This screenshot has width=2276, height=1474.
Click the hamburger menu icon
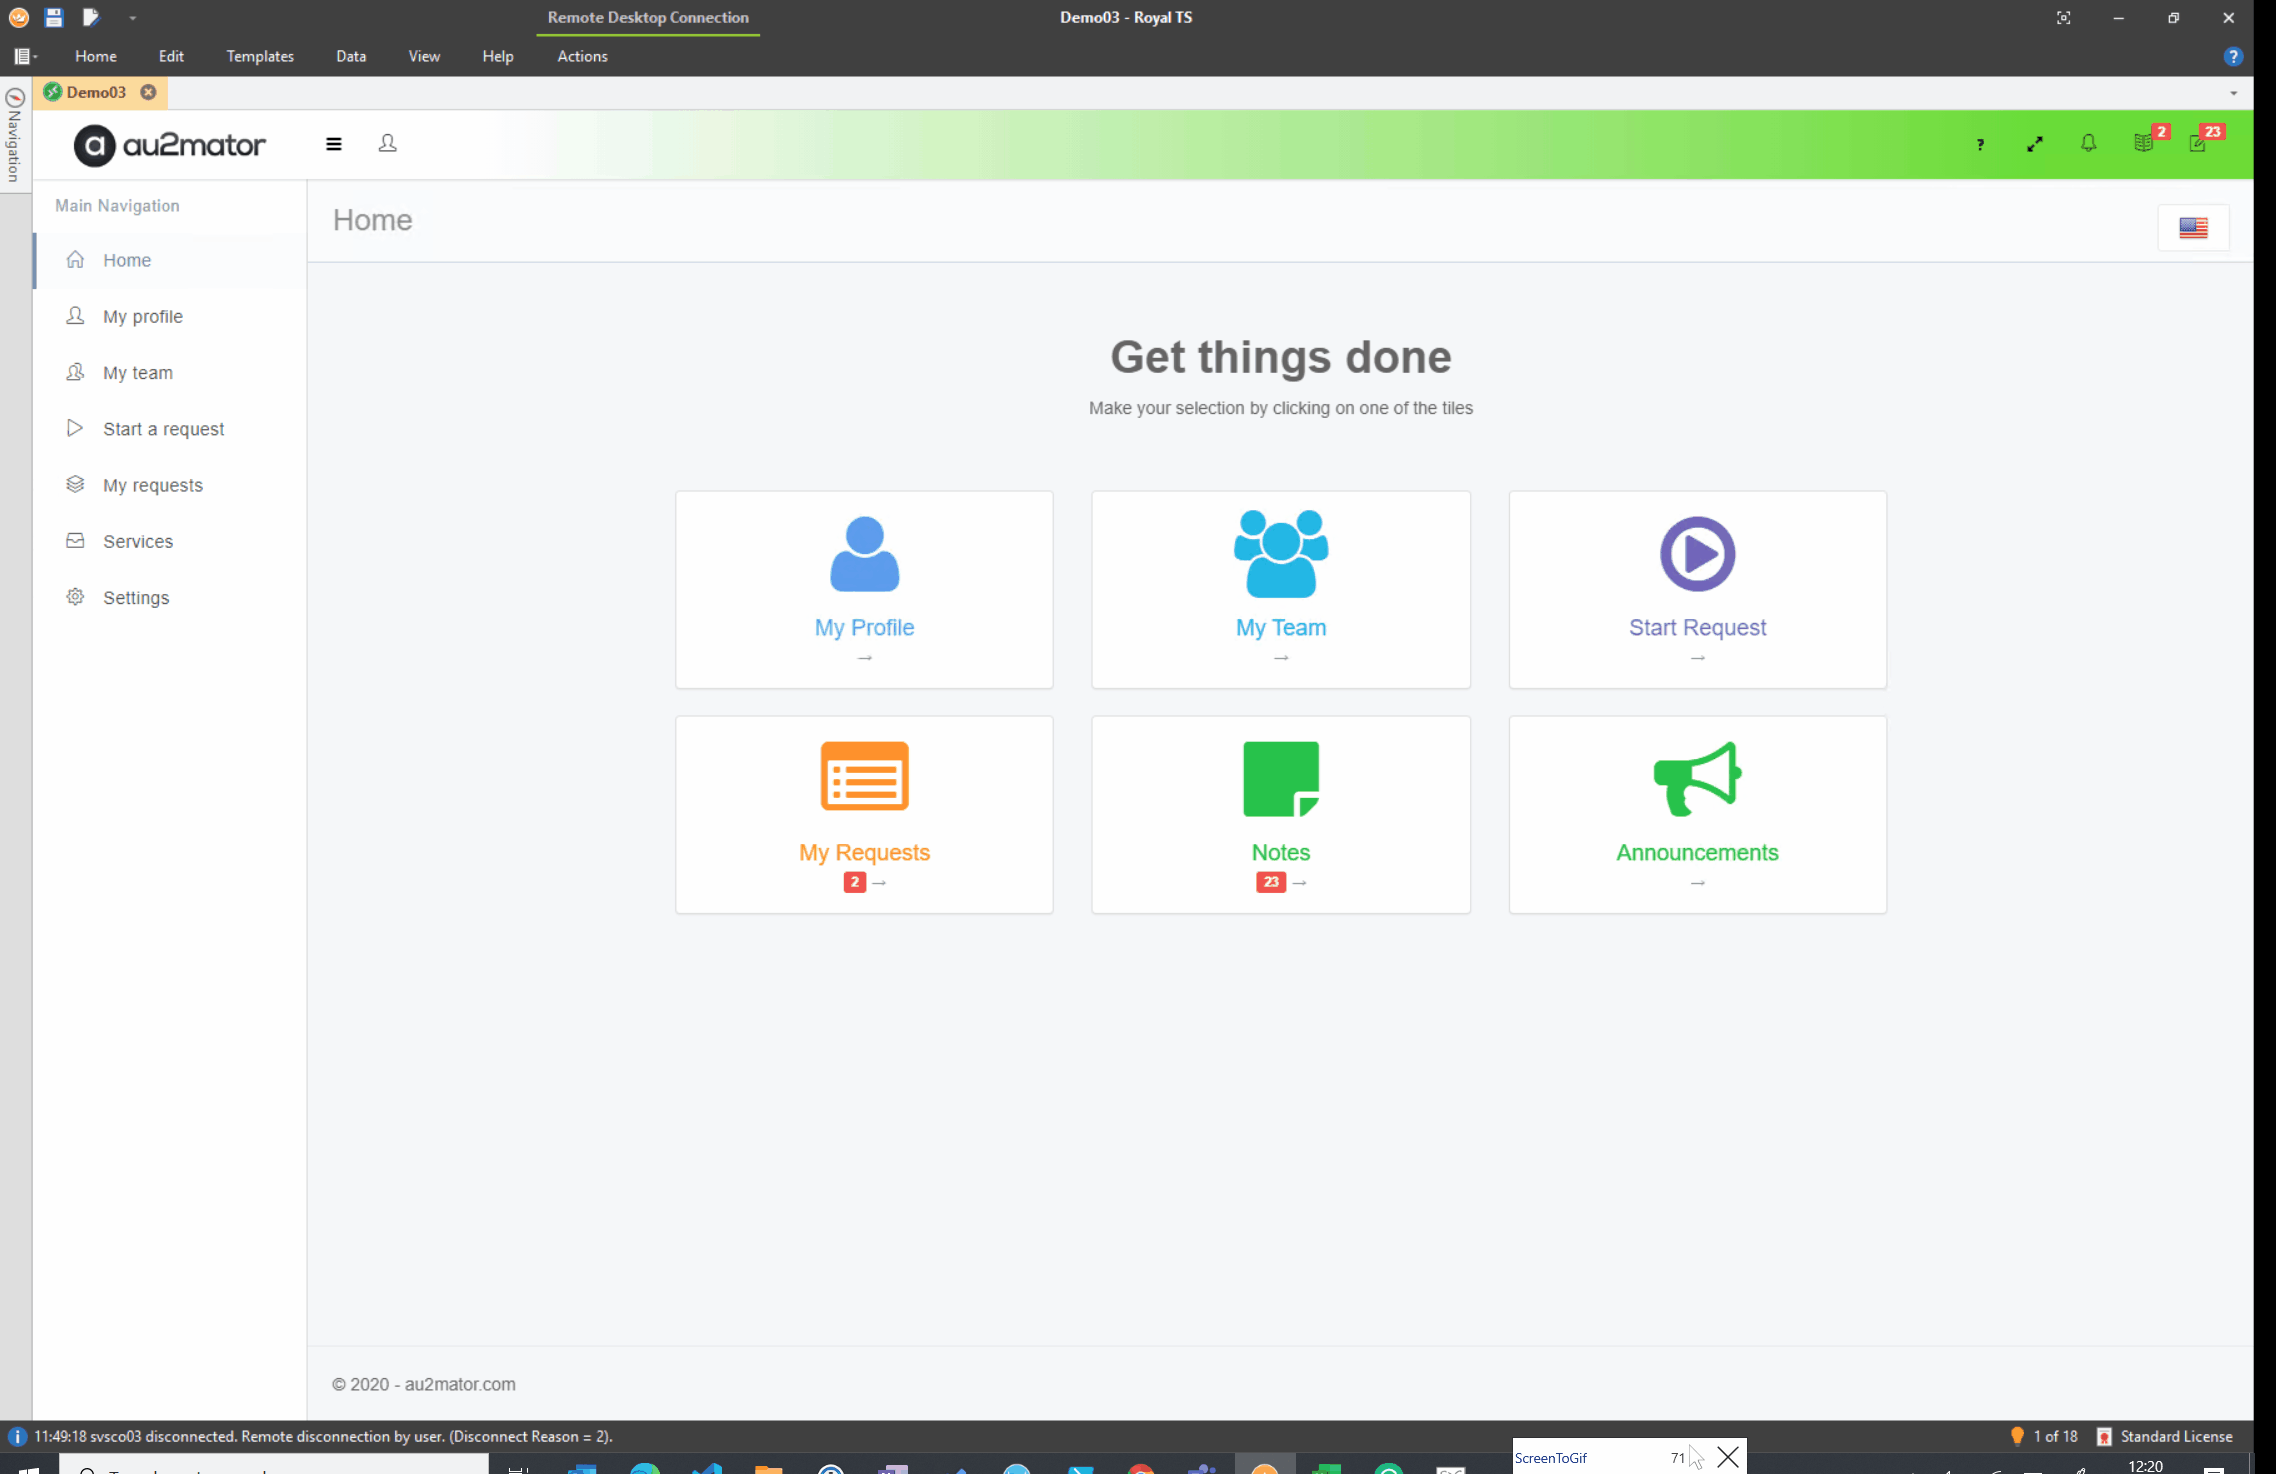(334, 144)
